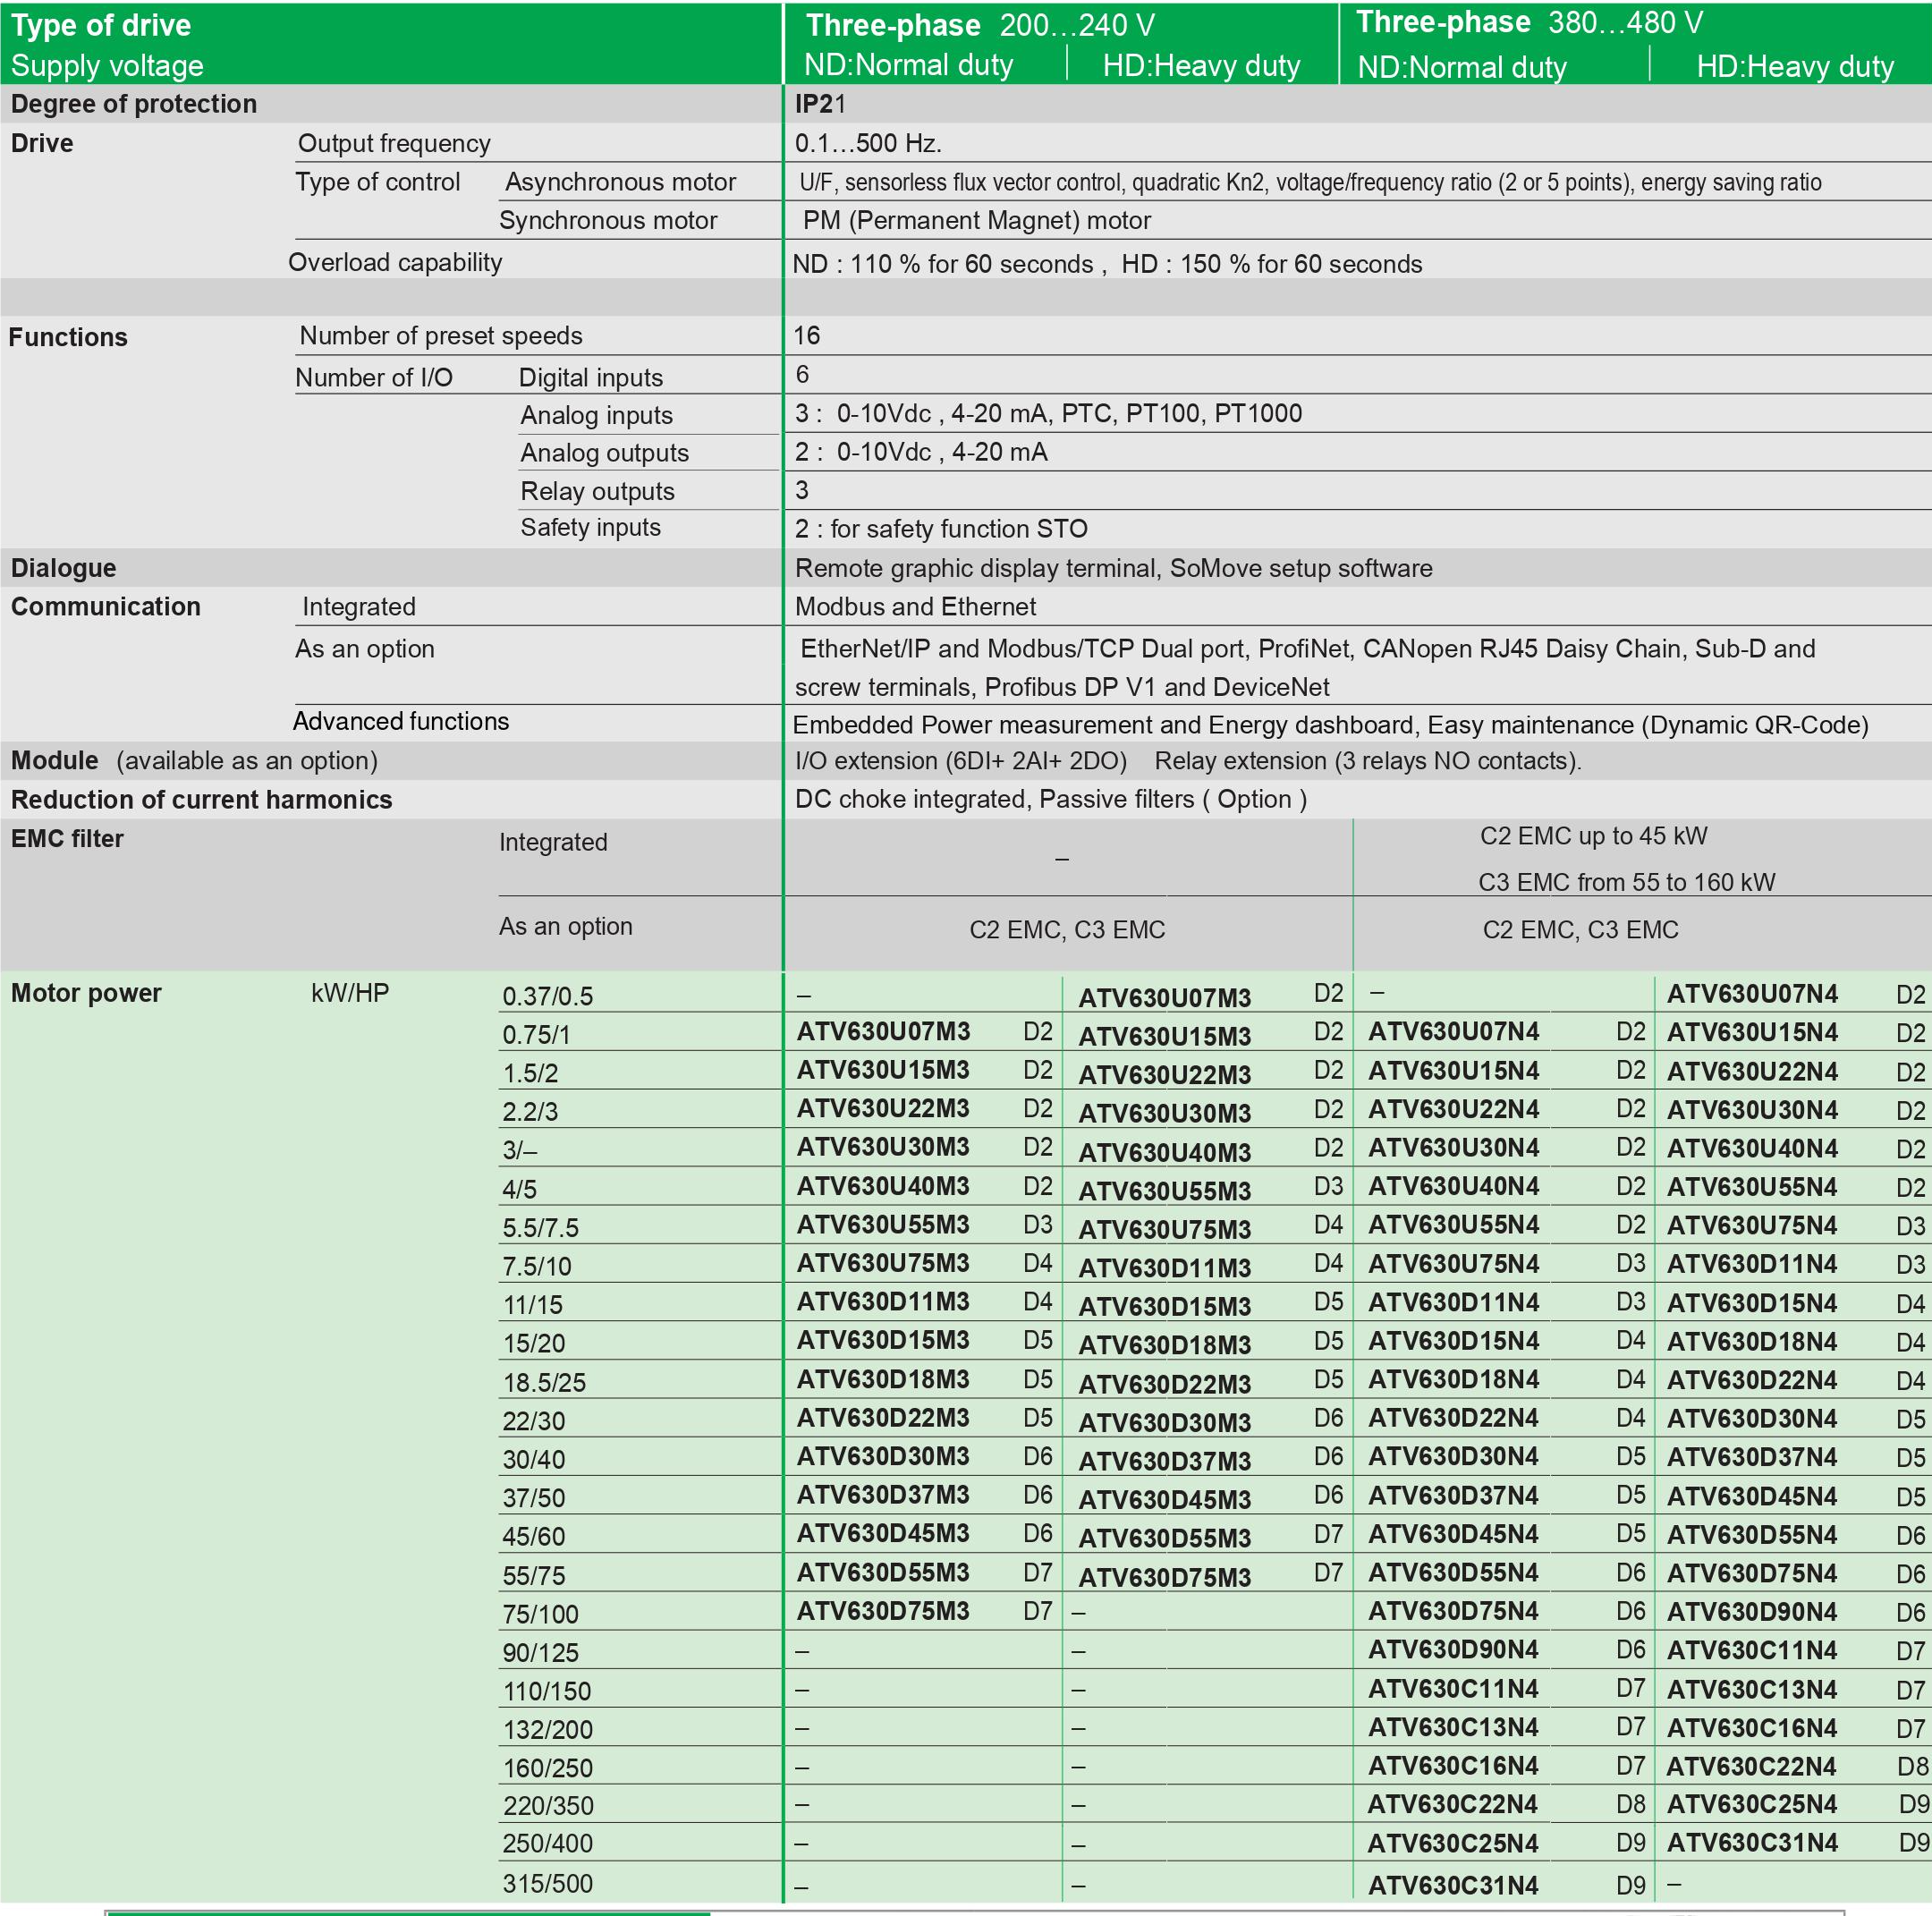Select 'C2 EMC up to 45 kW' text

pos(1593,836)
